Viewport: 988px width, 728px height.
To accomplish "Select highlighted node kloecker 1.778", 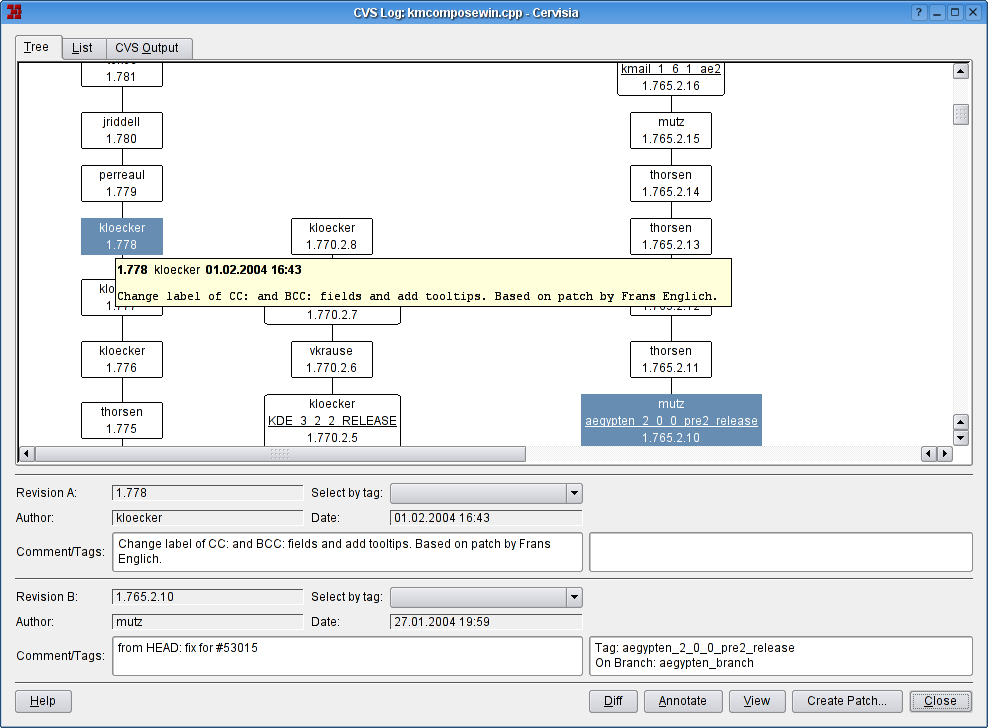I will [122, 236].
